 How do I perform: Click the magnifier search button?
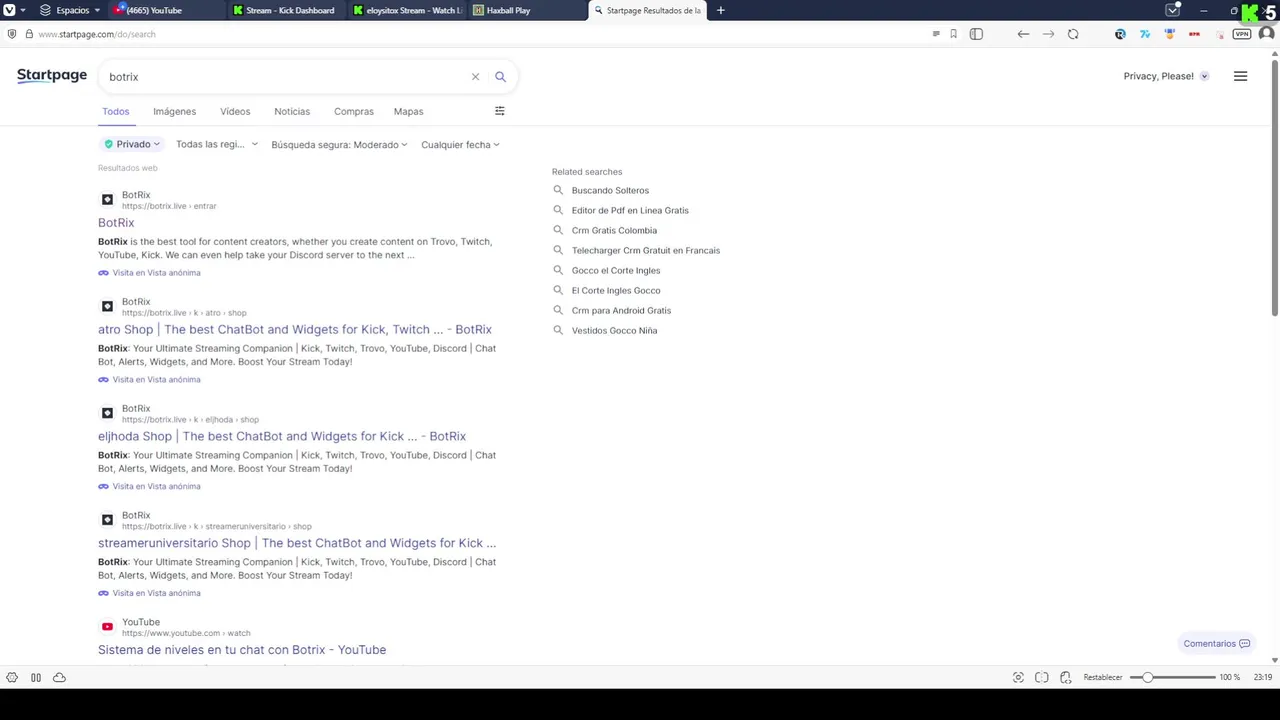click(x=500, y=77)
